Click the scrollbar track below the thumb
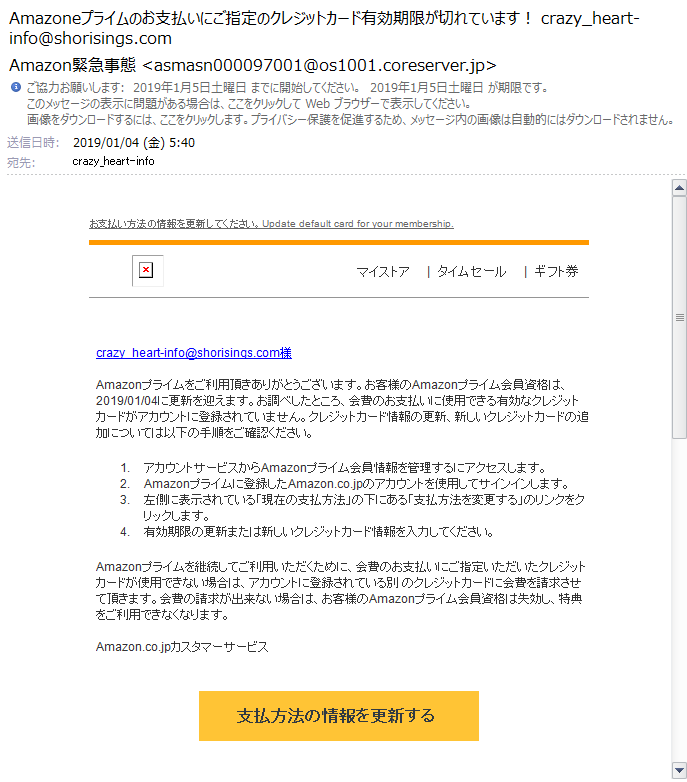The width and height of the screenshot is (687, 782). click(679, 598)
